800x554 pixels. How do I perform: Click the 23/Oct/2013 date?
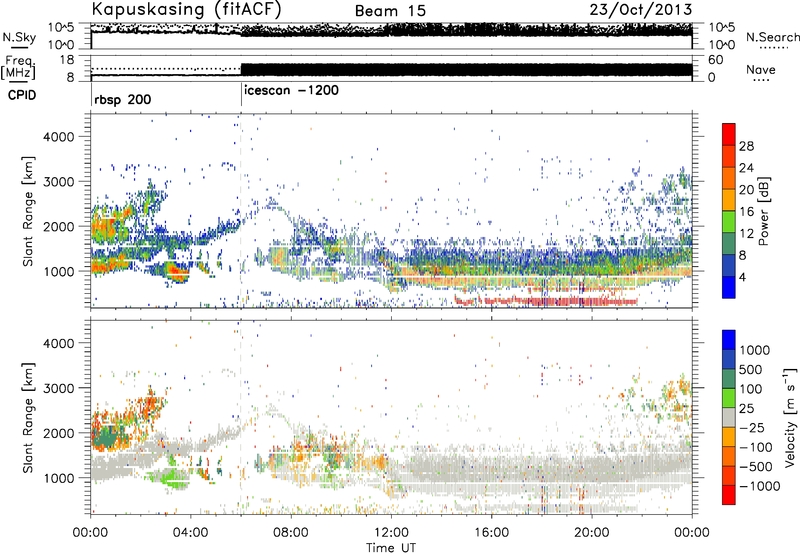641,10
